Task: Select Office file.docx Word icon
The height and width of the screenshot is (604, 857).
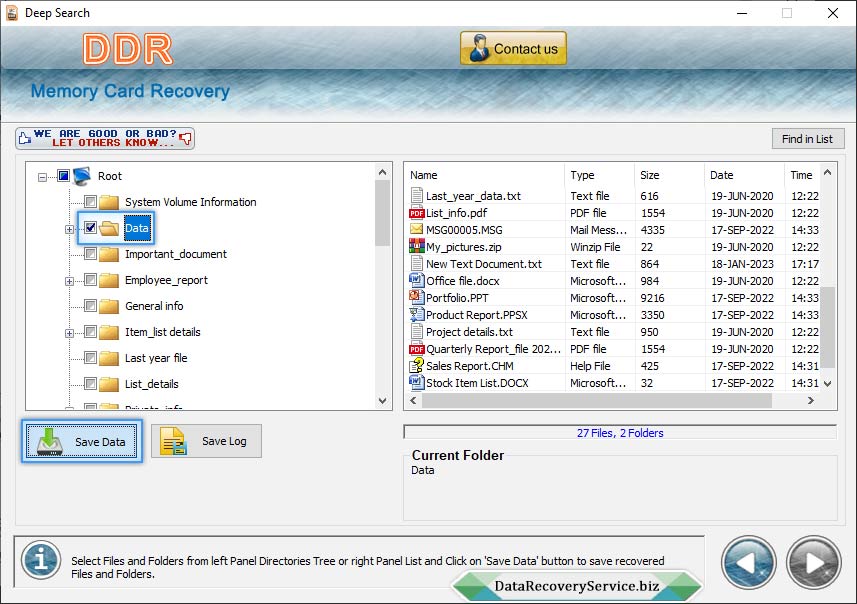Action: [416, 280]
